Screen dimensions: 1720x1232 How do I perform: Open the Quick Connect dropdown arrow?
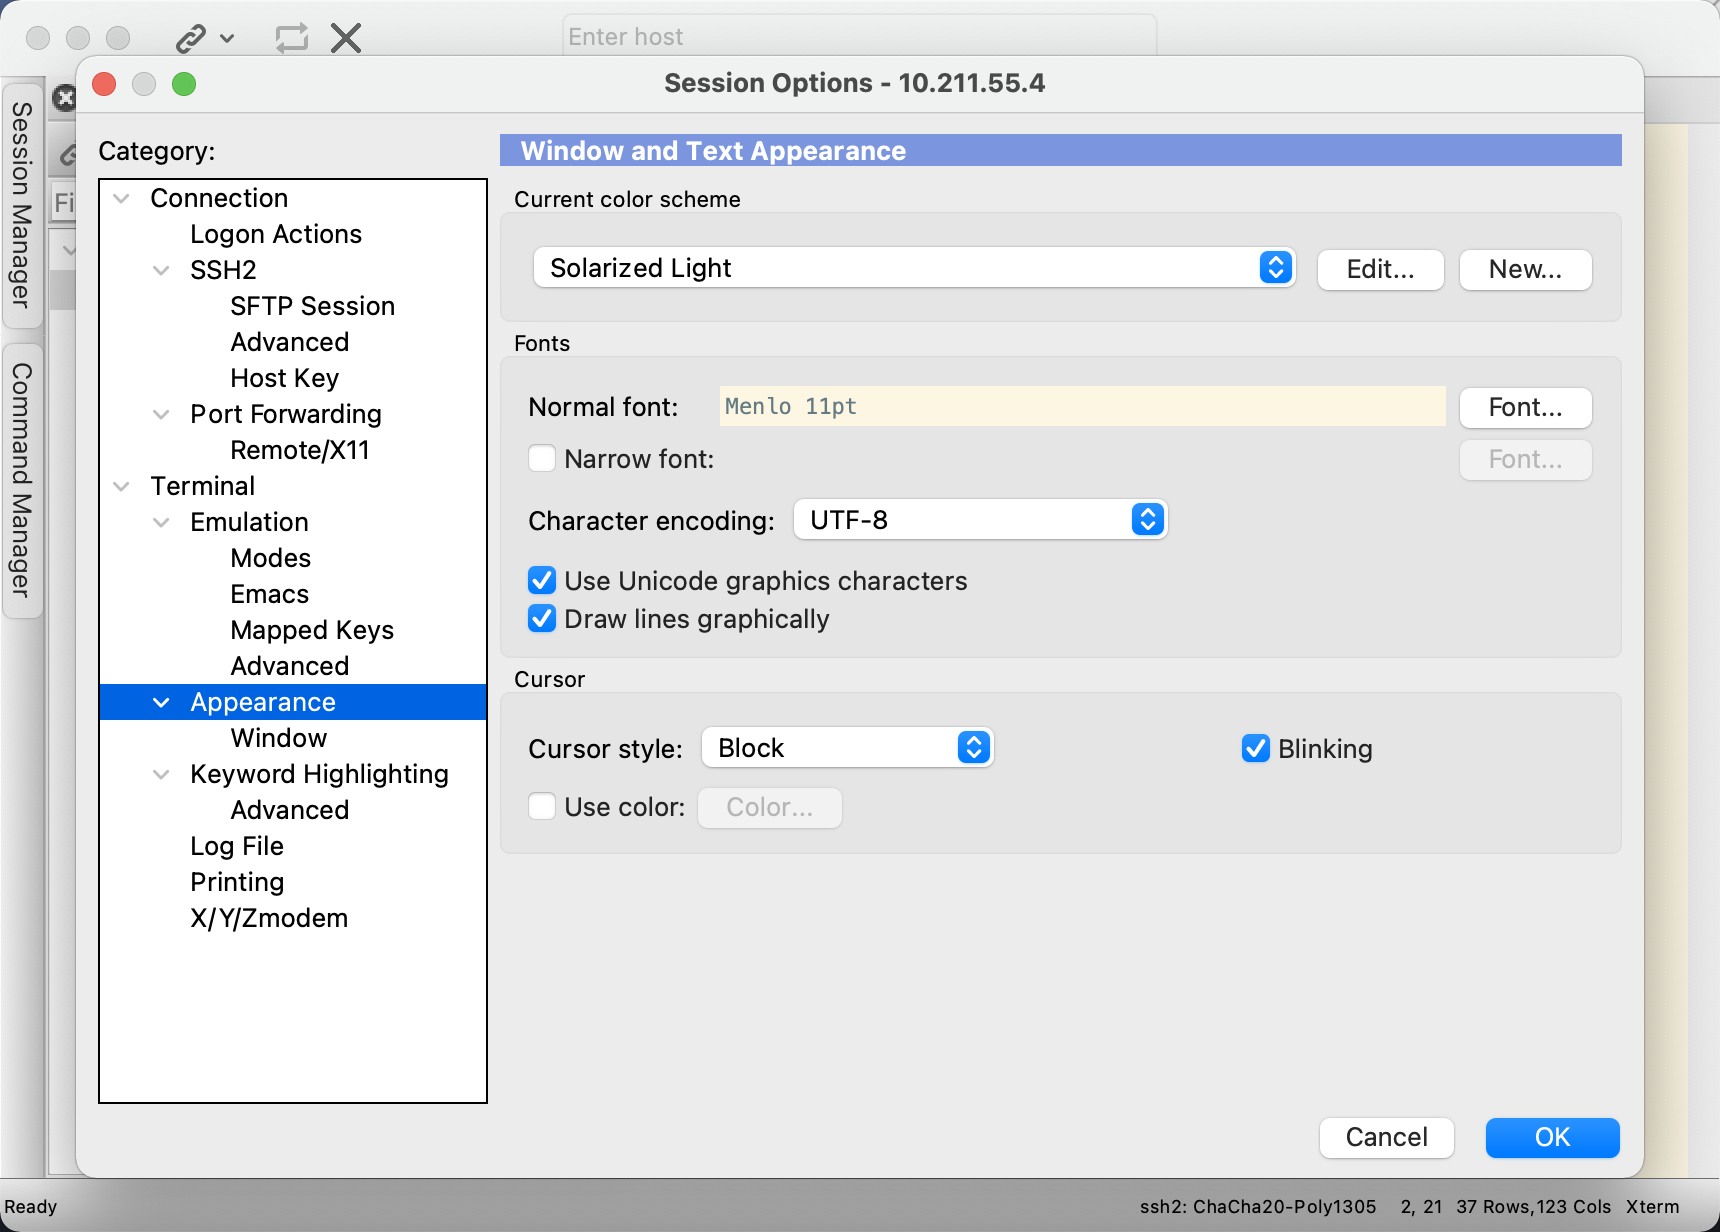[x=226, y=40]
